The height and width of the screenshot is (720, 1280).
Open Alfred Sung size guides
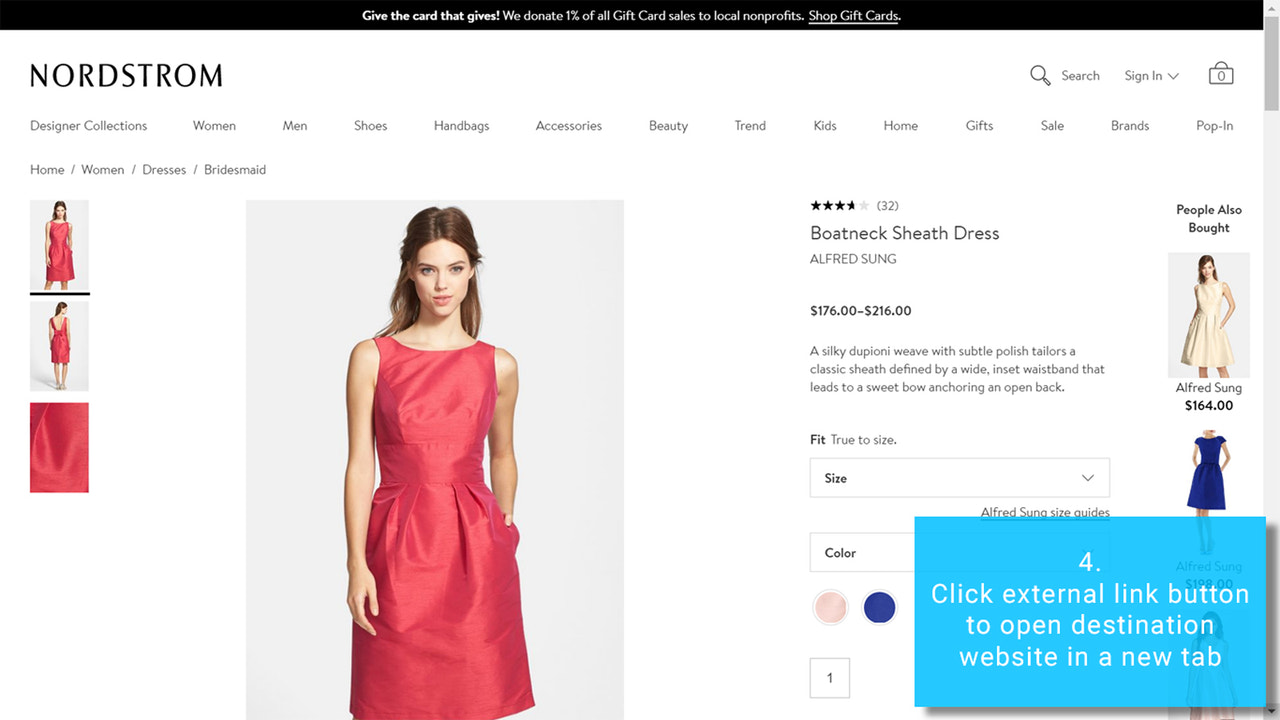pyautogui.click(x=1045, y=512)
